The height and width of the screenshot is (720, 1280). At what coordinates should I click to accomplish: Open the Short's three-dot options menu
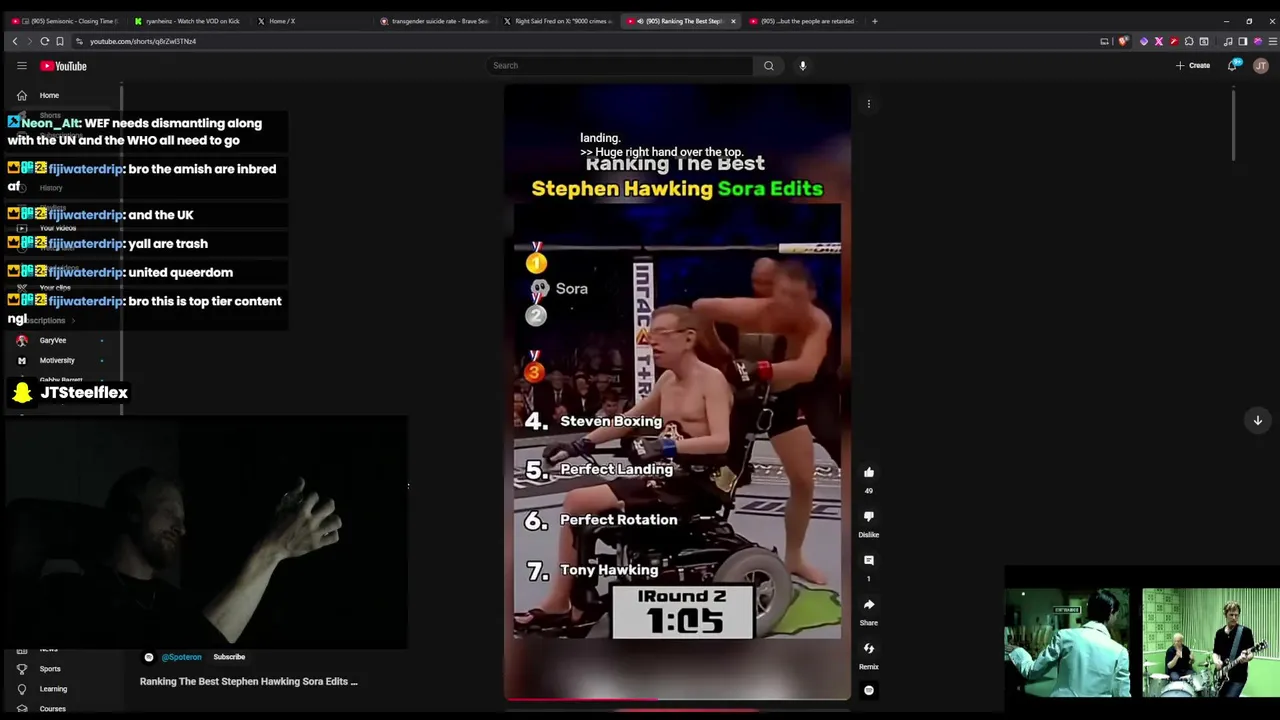tap(868, 104)
